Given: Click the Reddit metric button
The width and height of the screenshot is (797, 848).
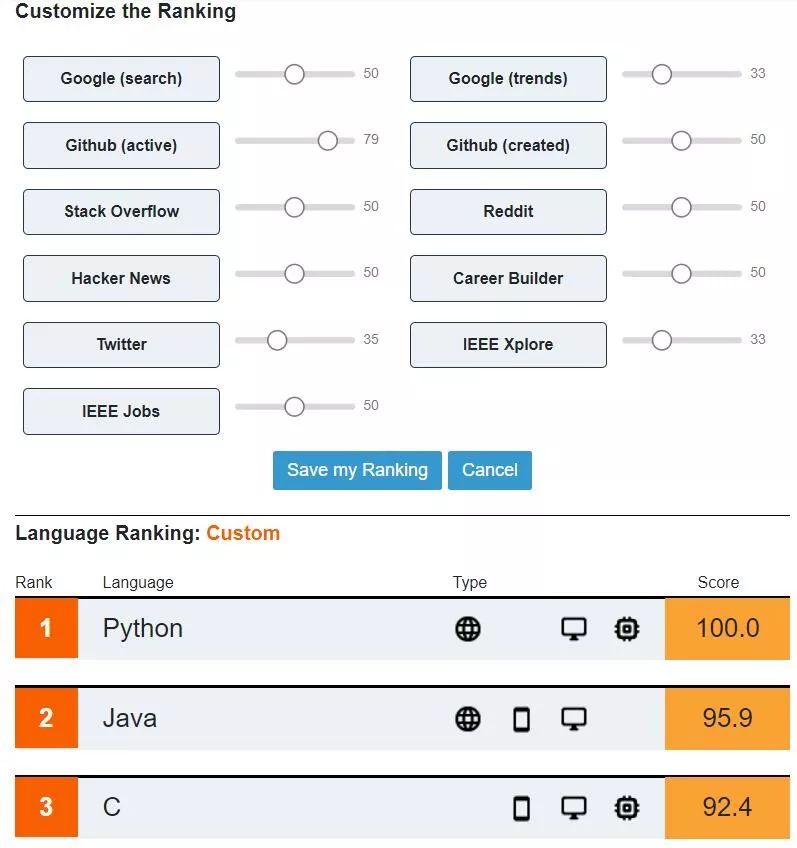Looking at the screenshot, I should coord(508,212).
